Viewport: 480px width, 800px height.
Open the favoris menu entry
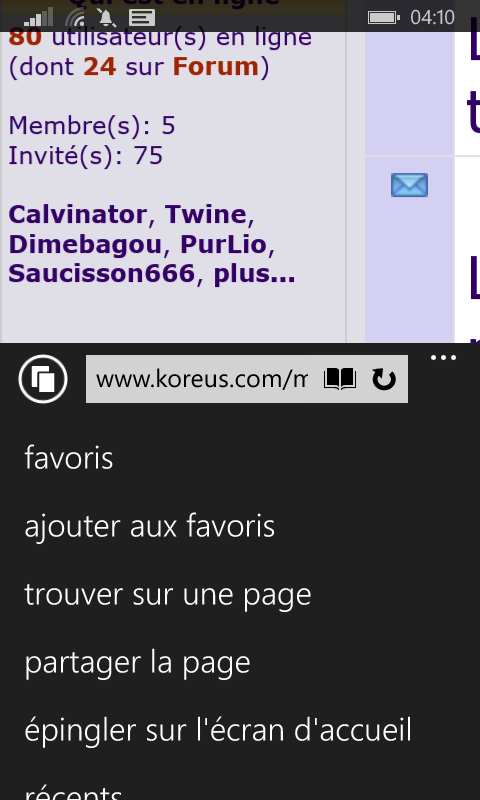point(69,458)
